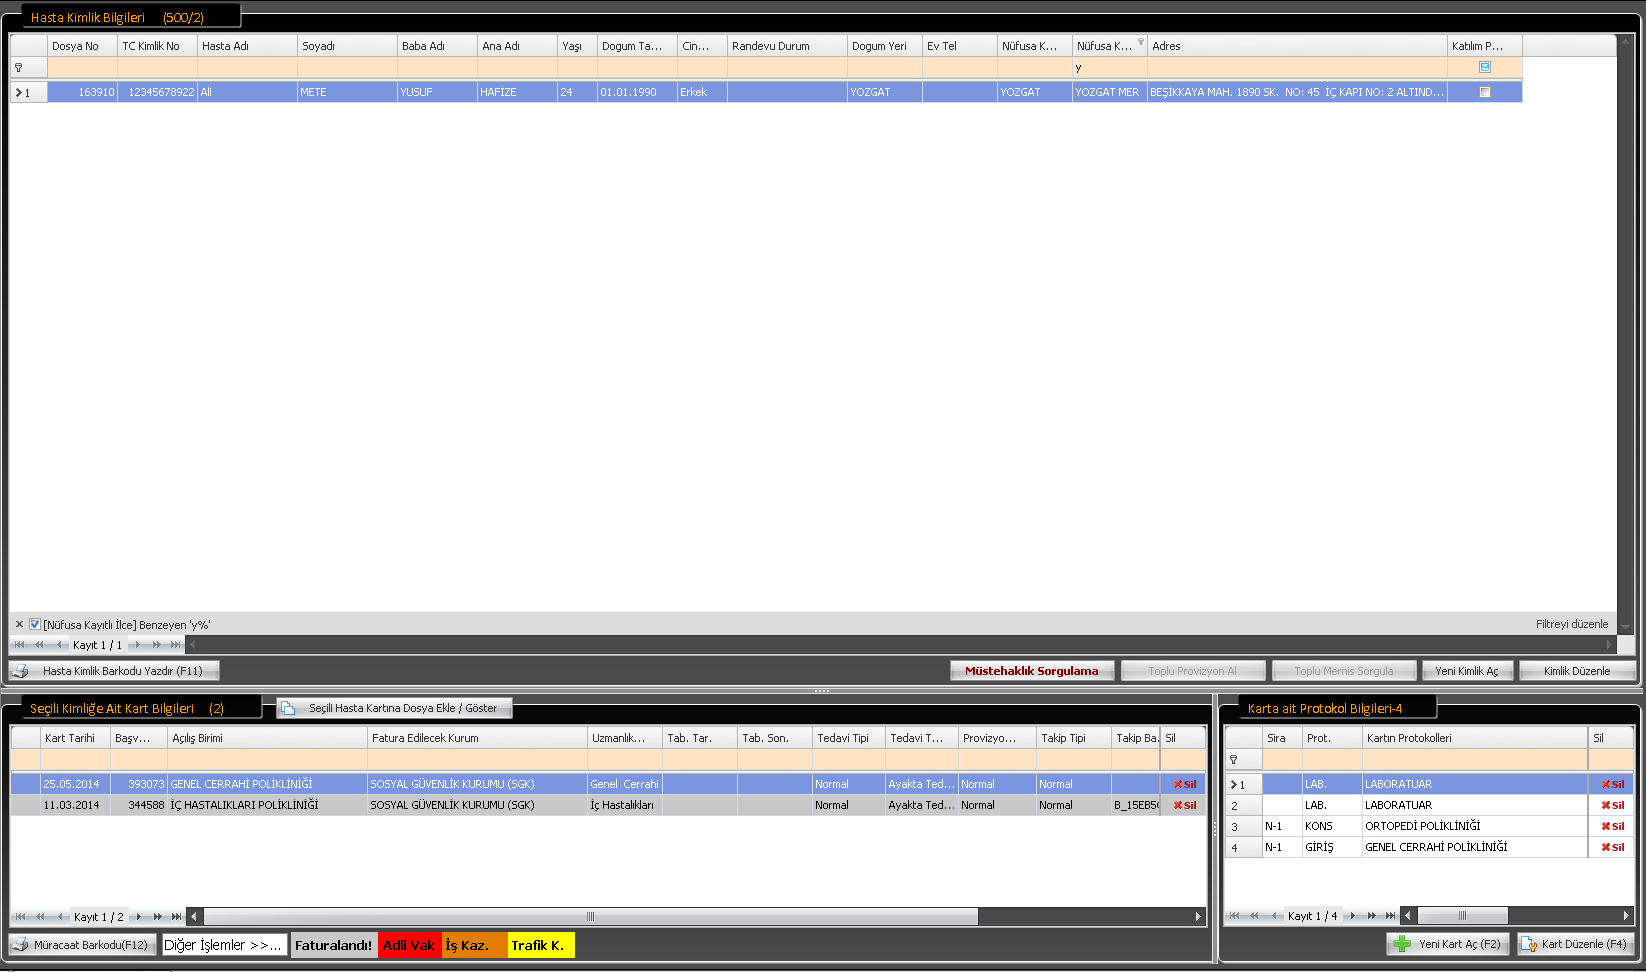
Task: Click the orange İş Kaz. legend swatch
Action: click(x=474, y=945)
